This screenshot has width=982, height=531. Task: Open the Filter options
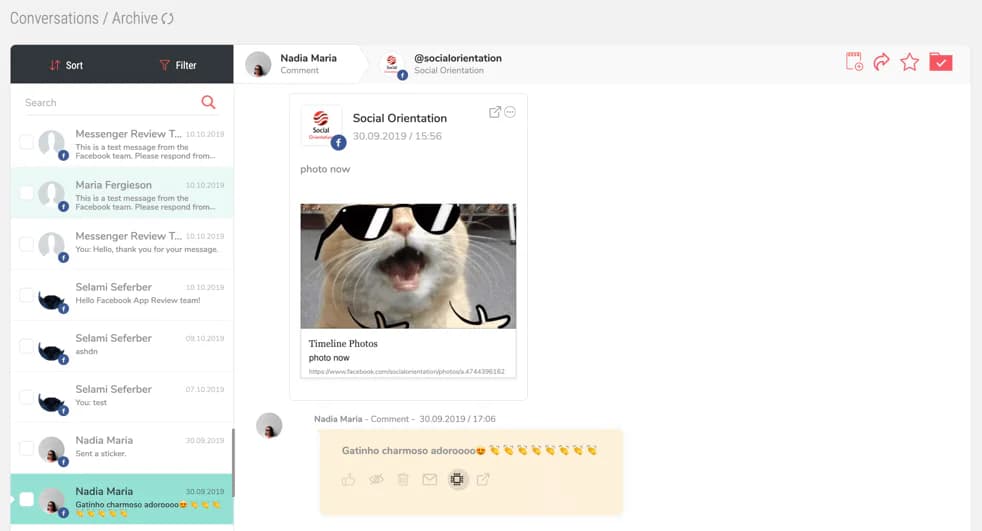click(x=178, y=65)
